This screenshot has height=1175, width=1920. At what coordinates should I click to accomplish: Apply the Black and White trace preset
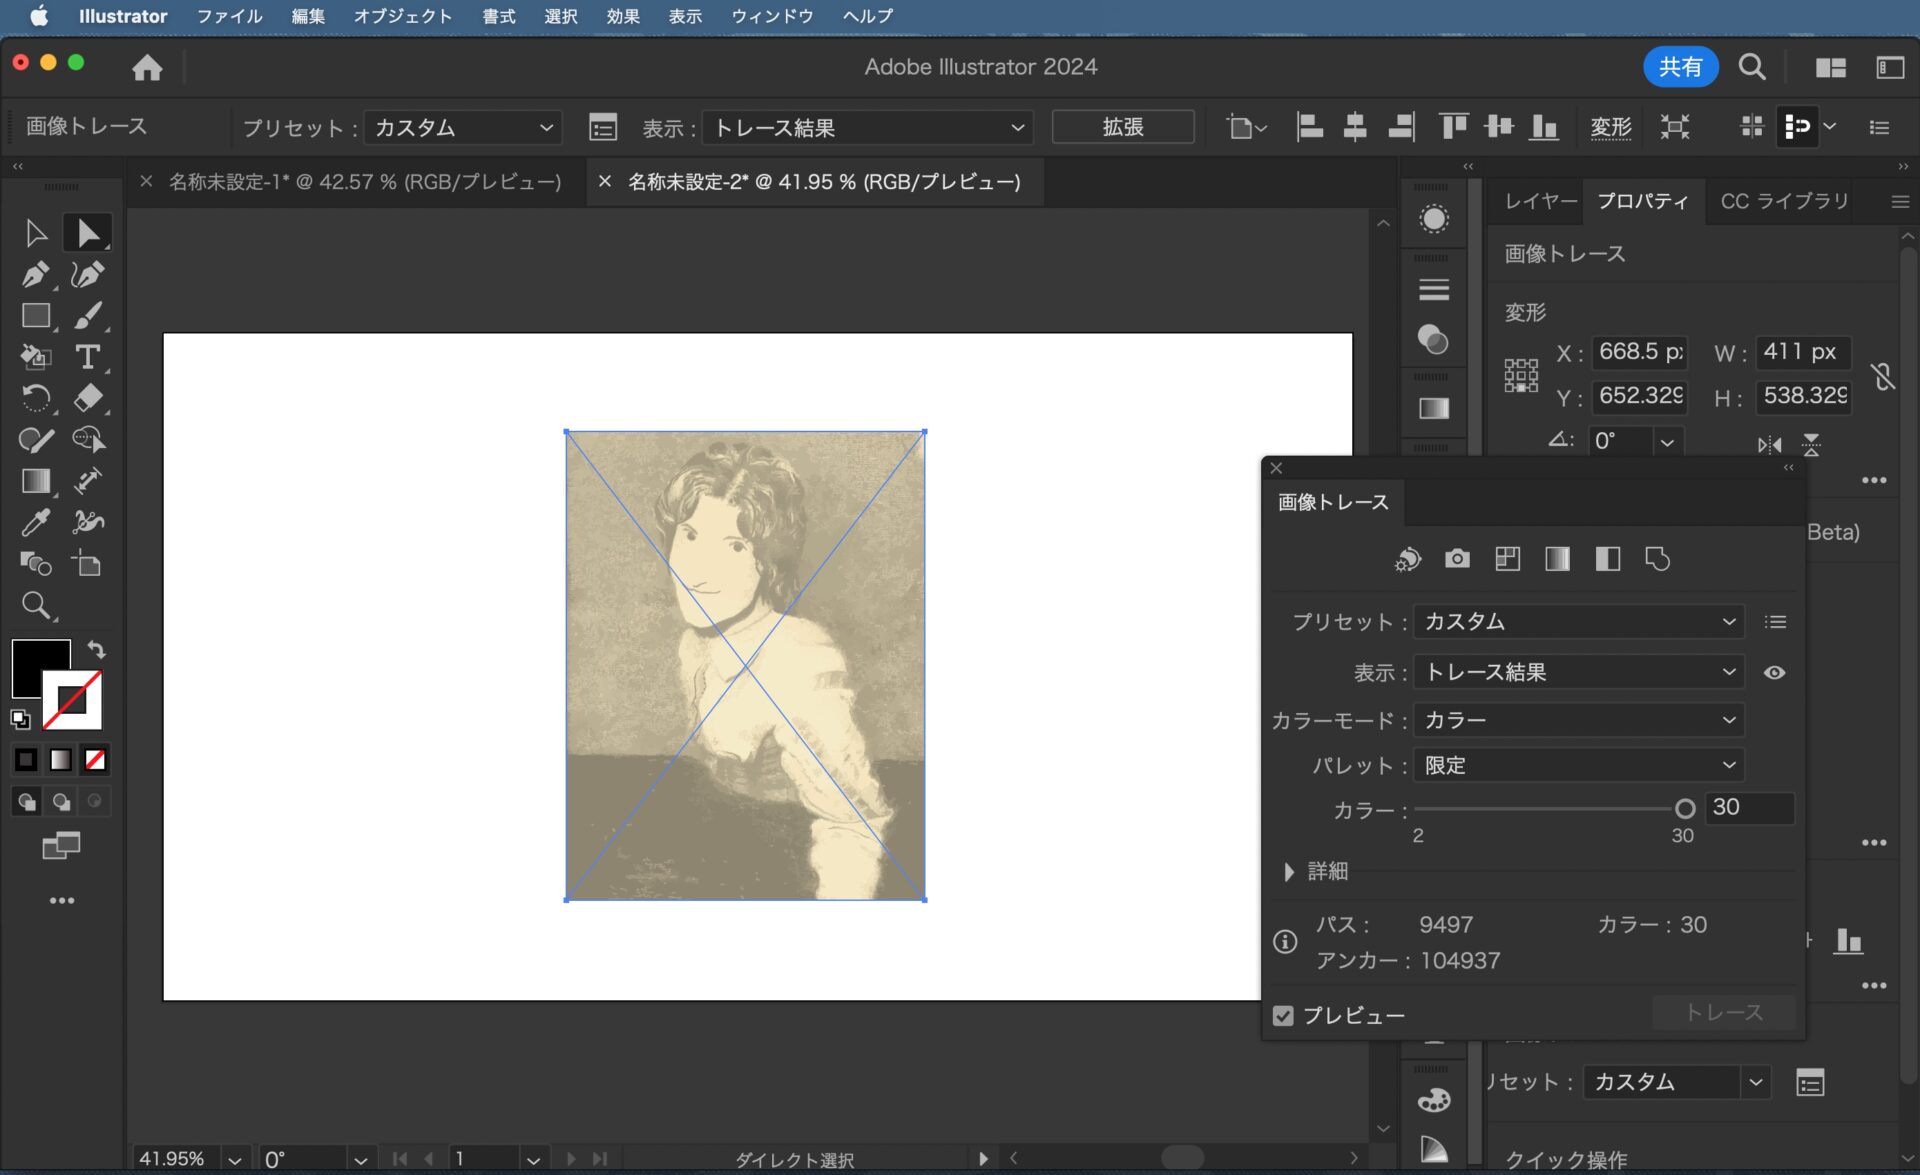point(1608,559)
